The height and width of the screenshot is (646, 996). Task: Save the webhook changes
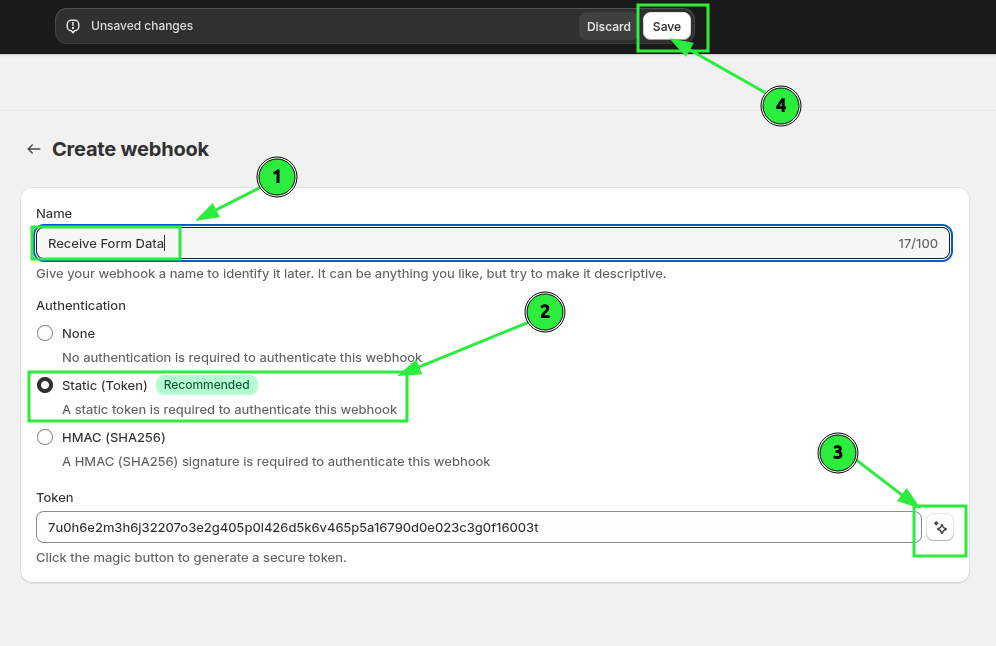point(666,26)
